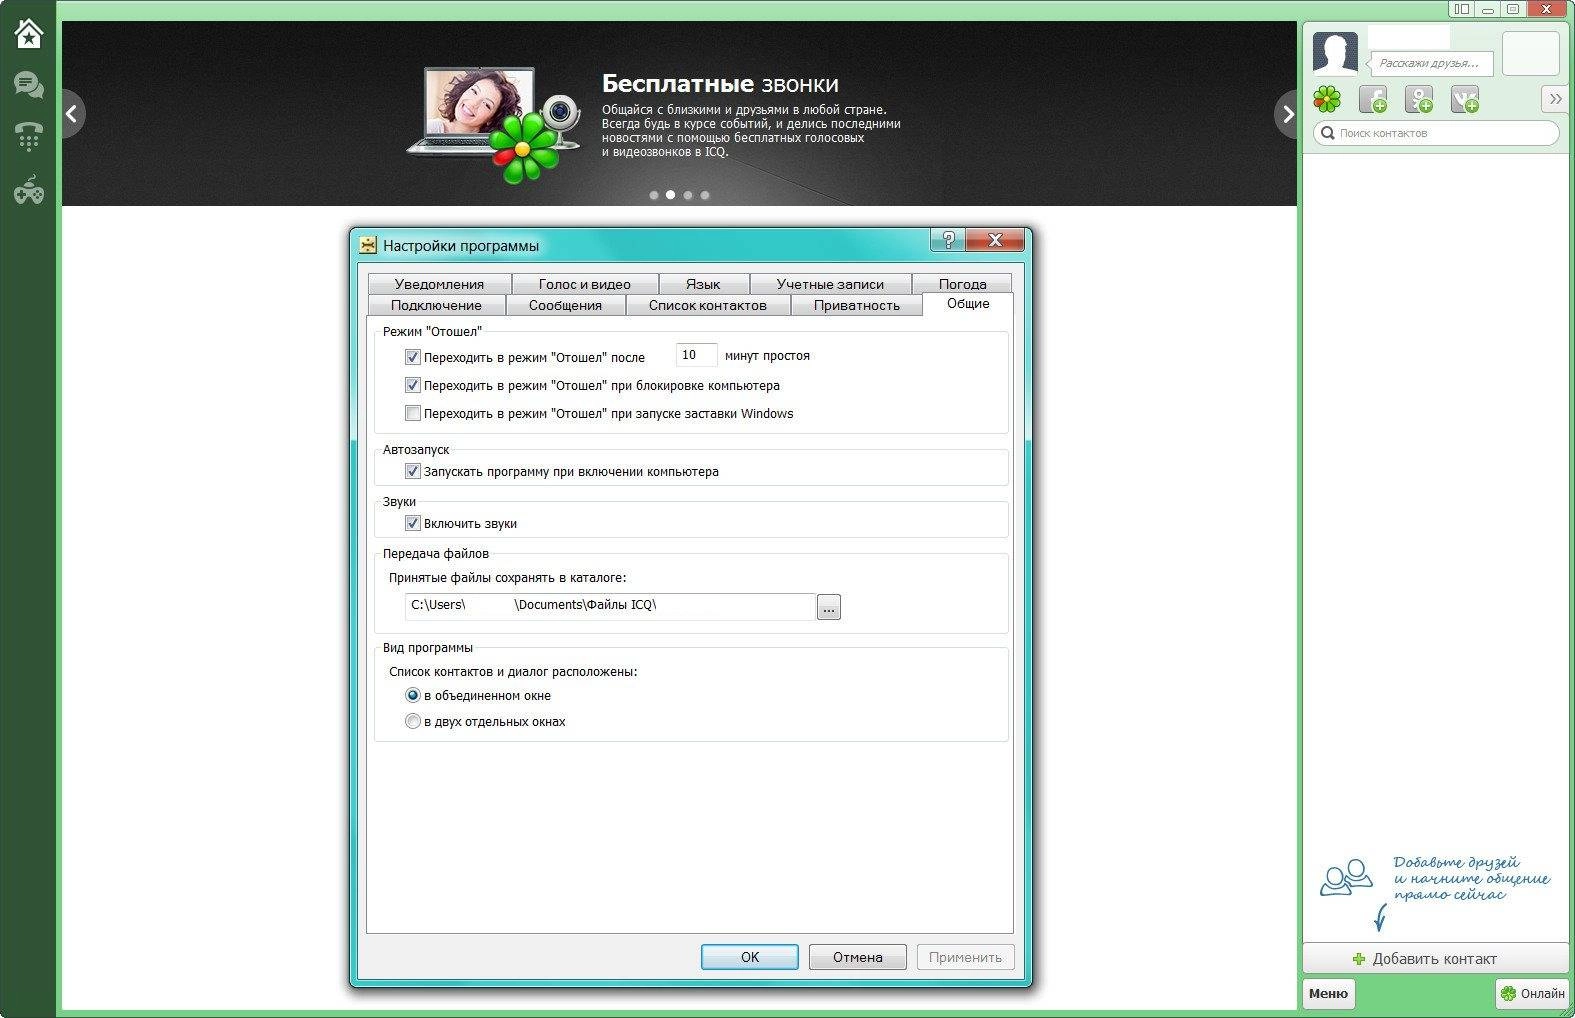This screenshot has height=1018, width=1575.
Task: Click the idle minutes input field
Action: pyautogui.click(x=697, y=355)
